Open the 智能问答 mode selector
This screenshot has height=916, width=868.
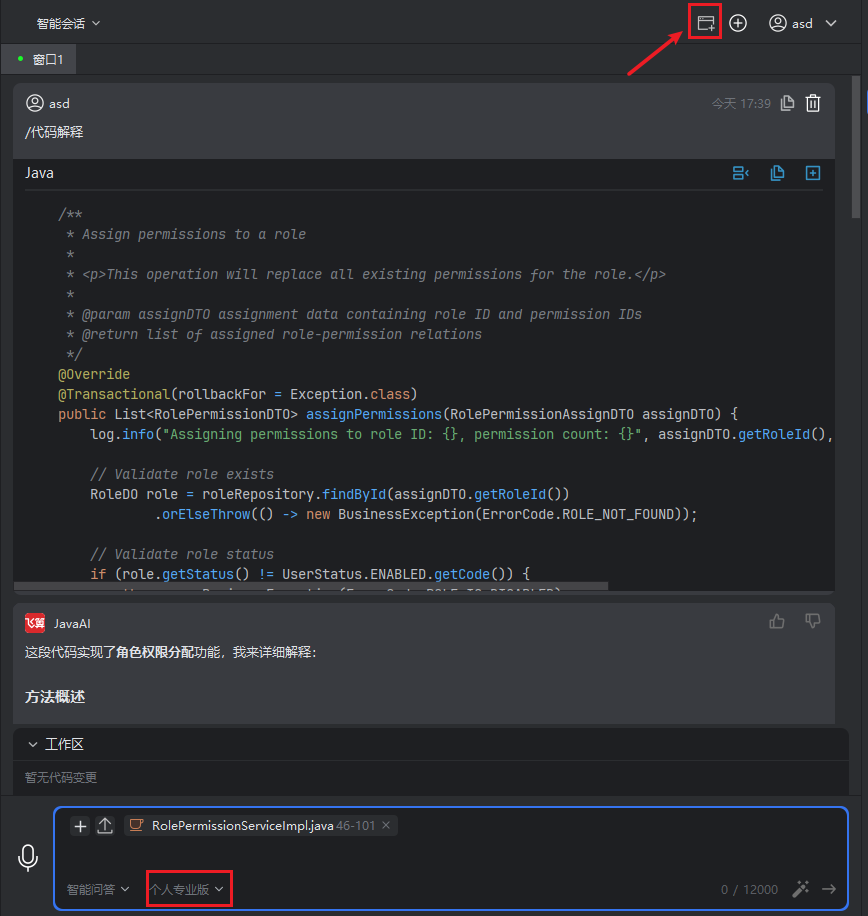click(x=98, y=889)
